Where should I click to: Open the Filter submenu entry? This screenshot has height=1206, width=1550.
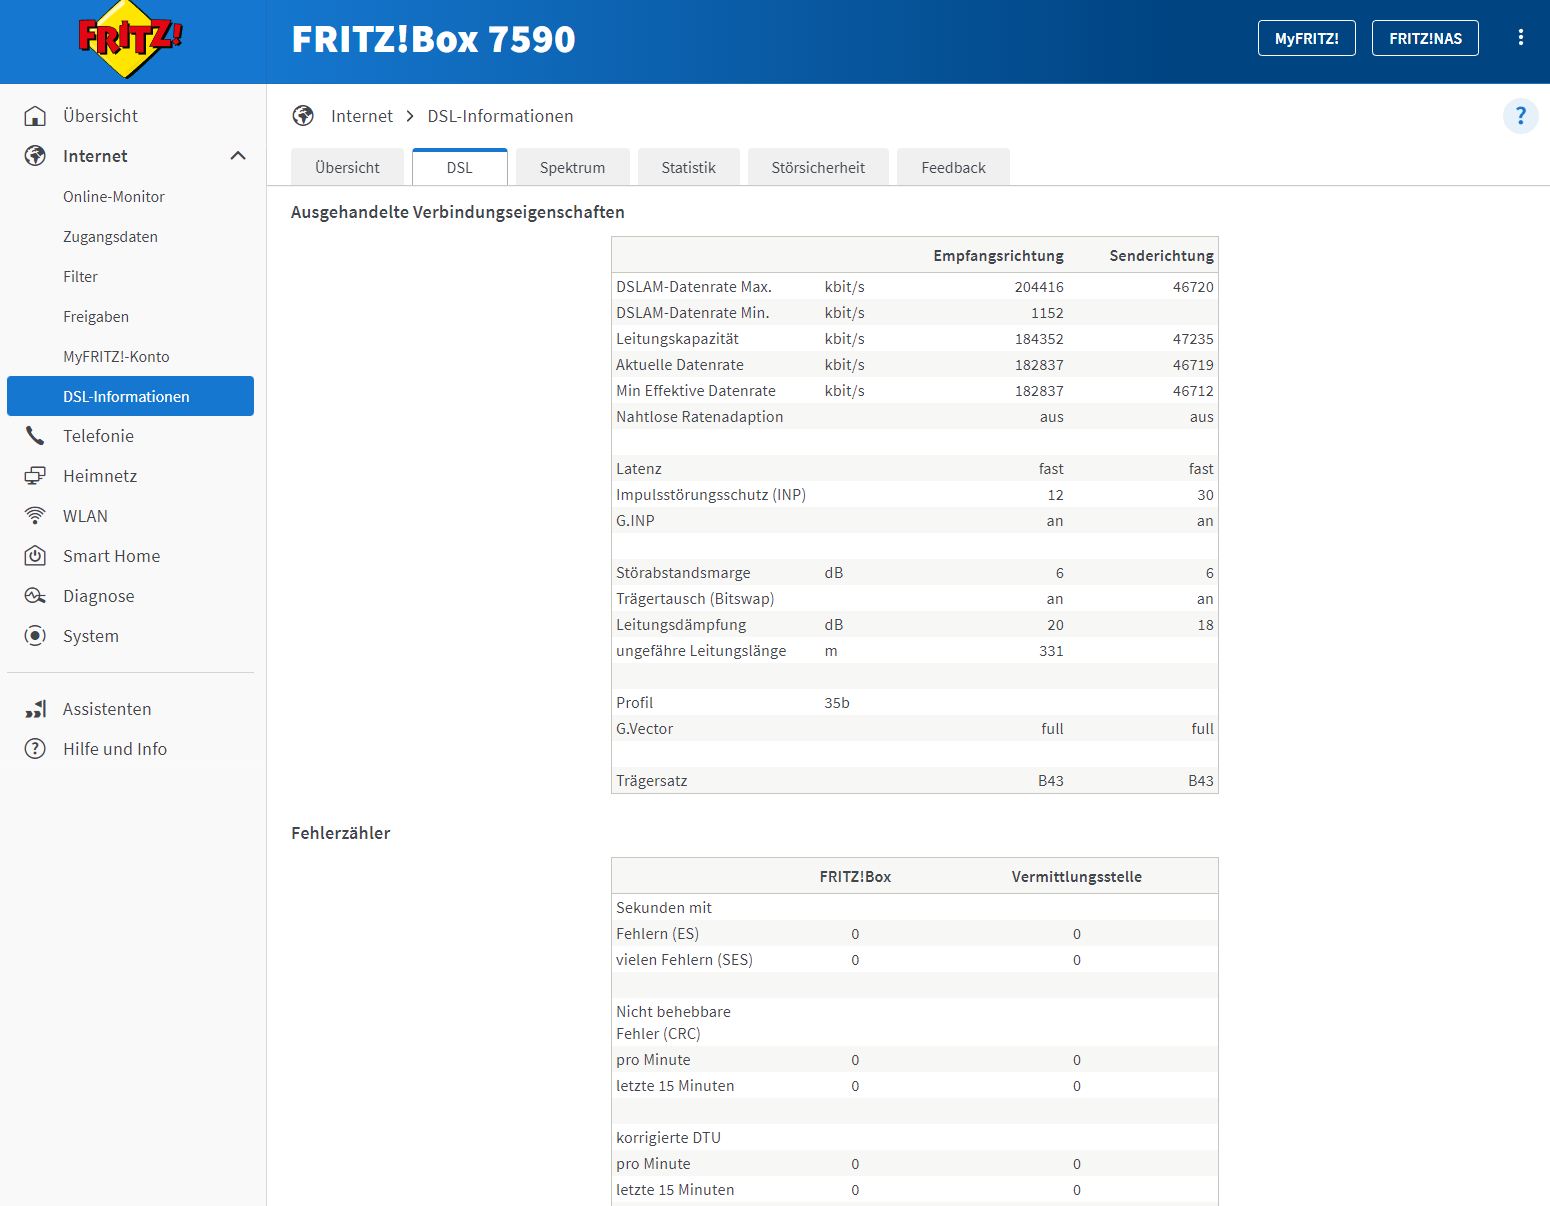(130, 277)
